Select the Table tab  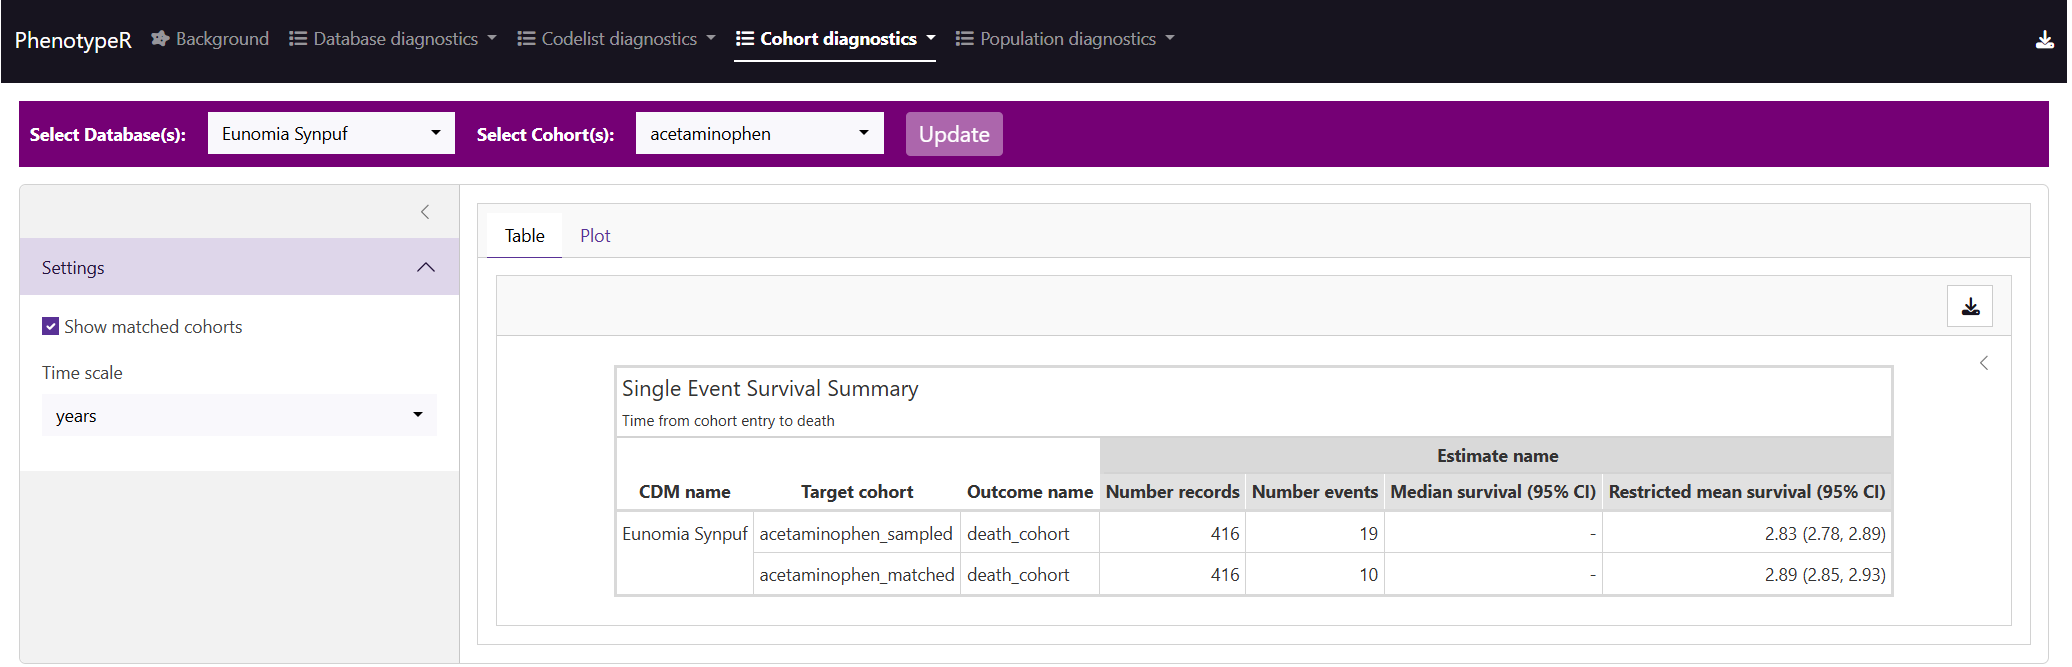524,236
